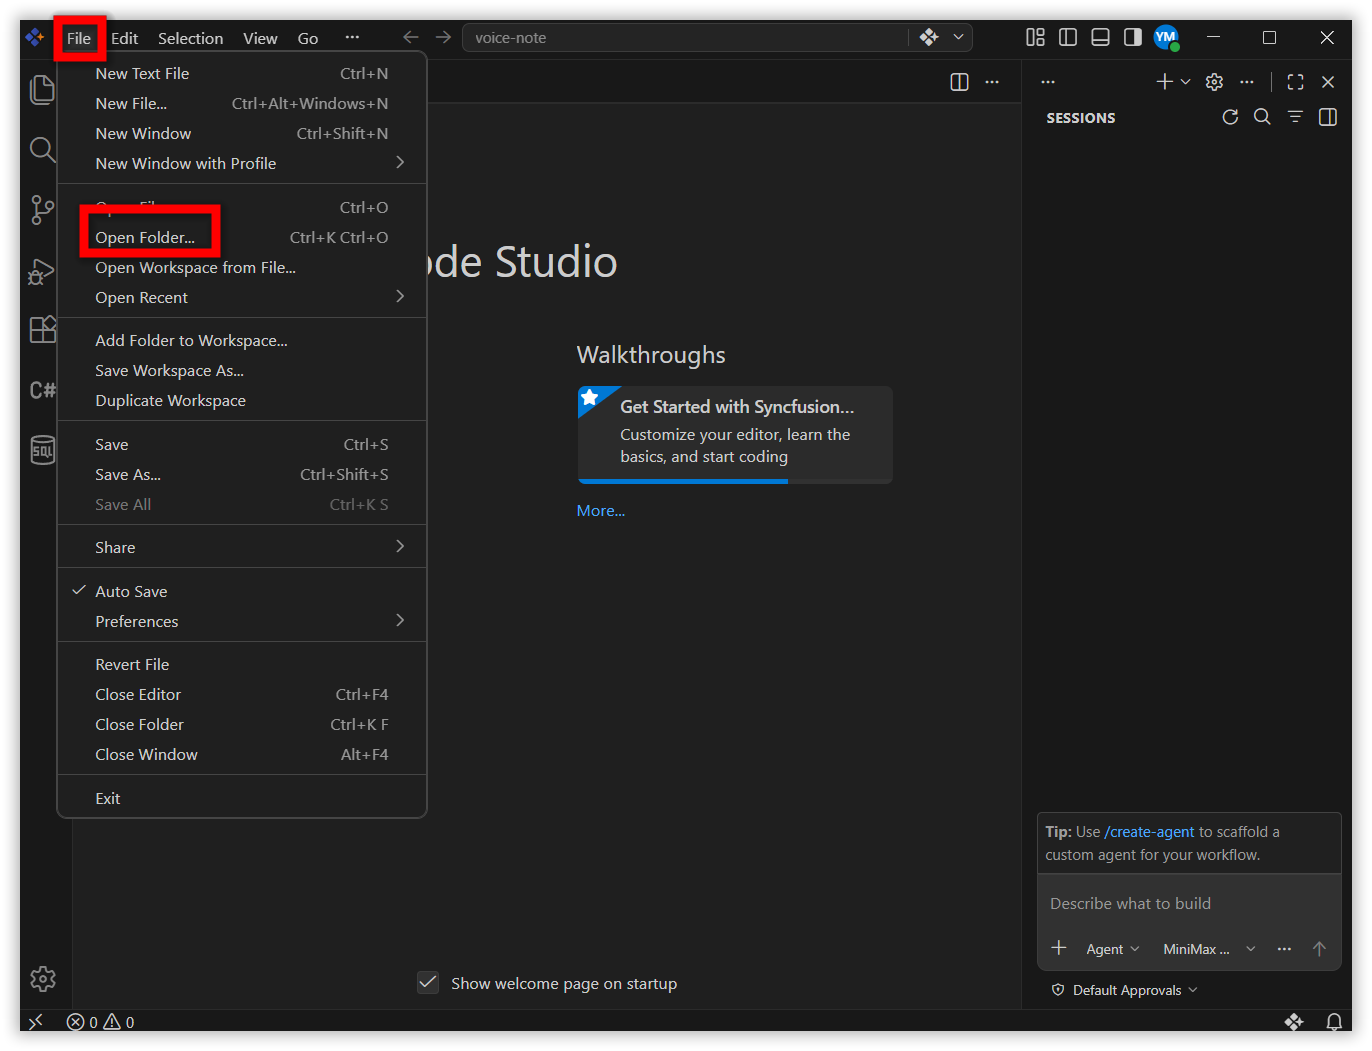Click the /create-agent tip link
1372x1051 pixels.
point(1149,832)
